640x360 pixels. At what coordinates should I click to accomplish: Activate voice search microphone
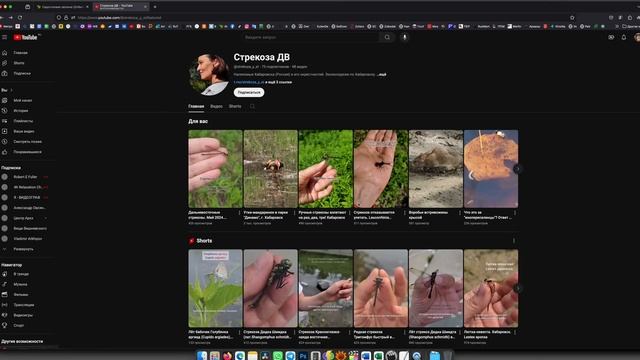point(404,37)
